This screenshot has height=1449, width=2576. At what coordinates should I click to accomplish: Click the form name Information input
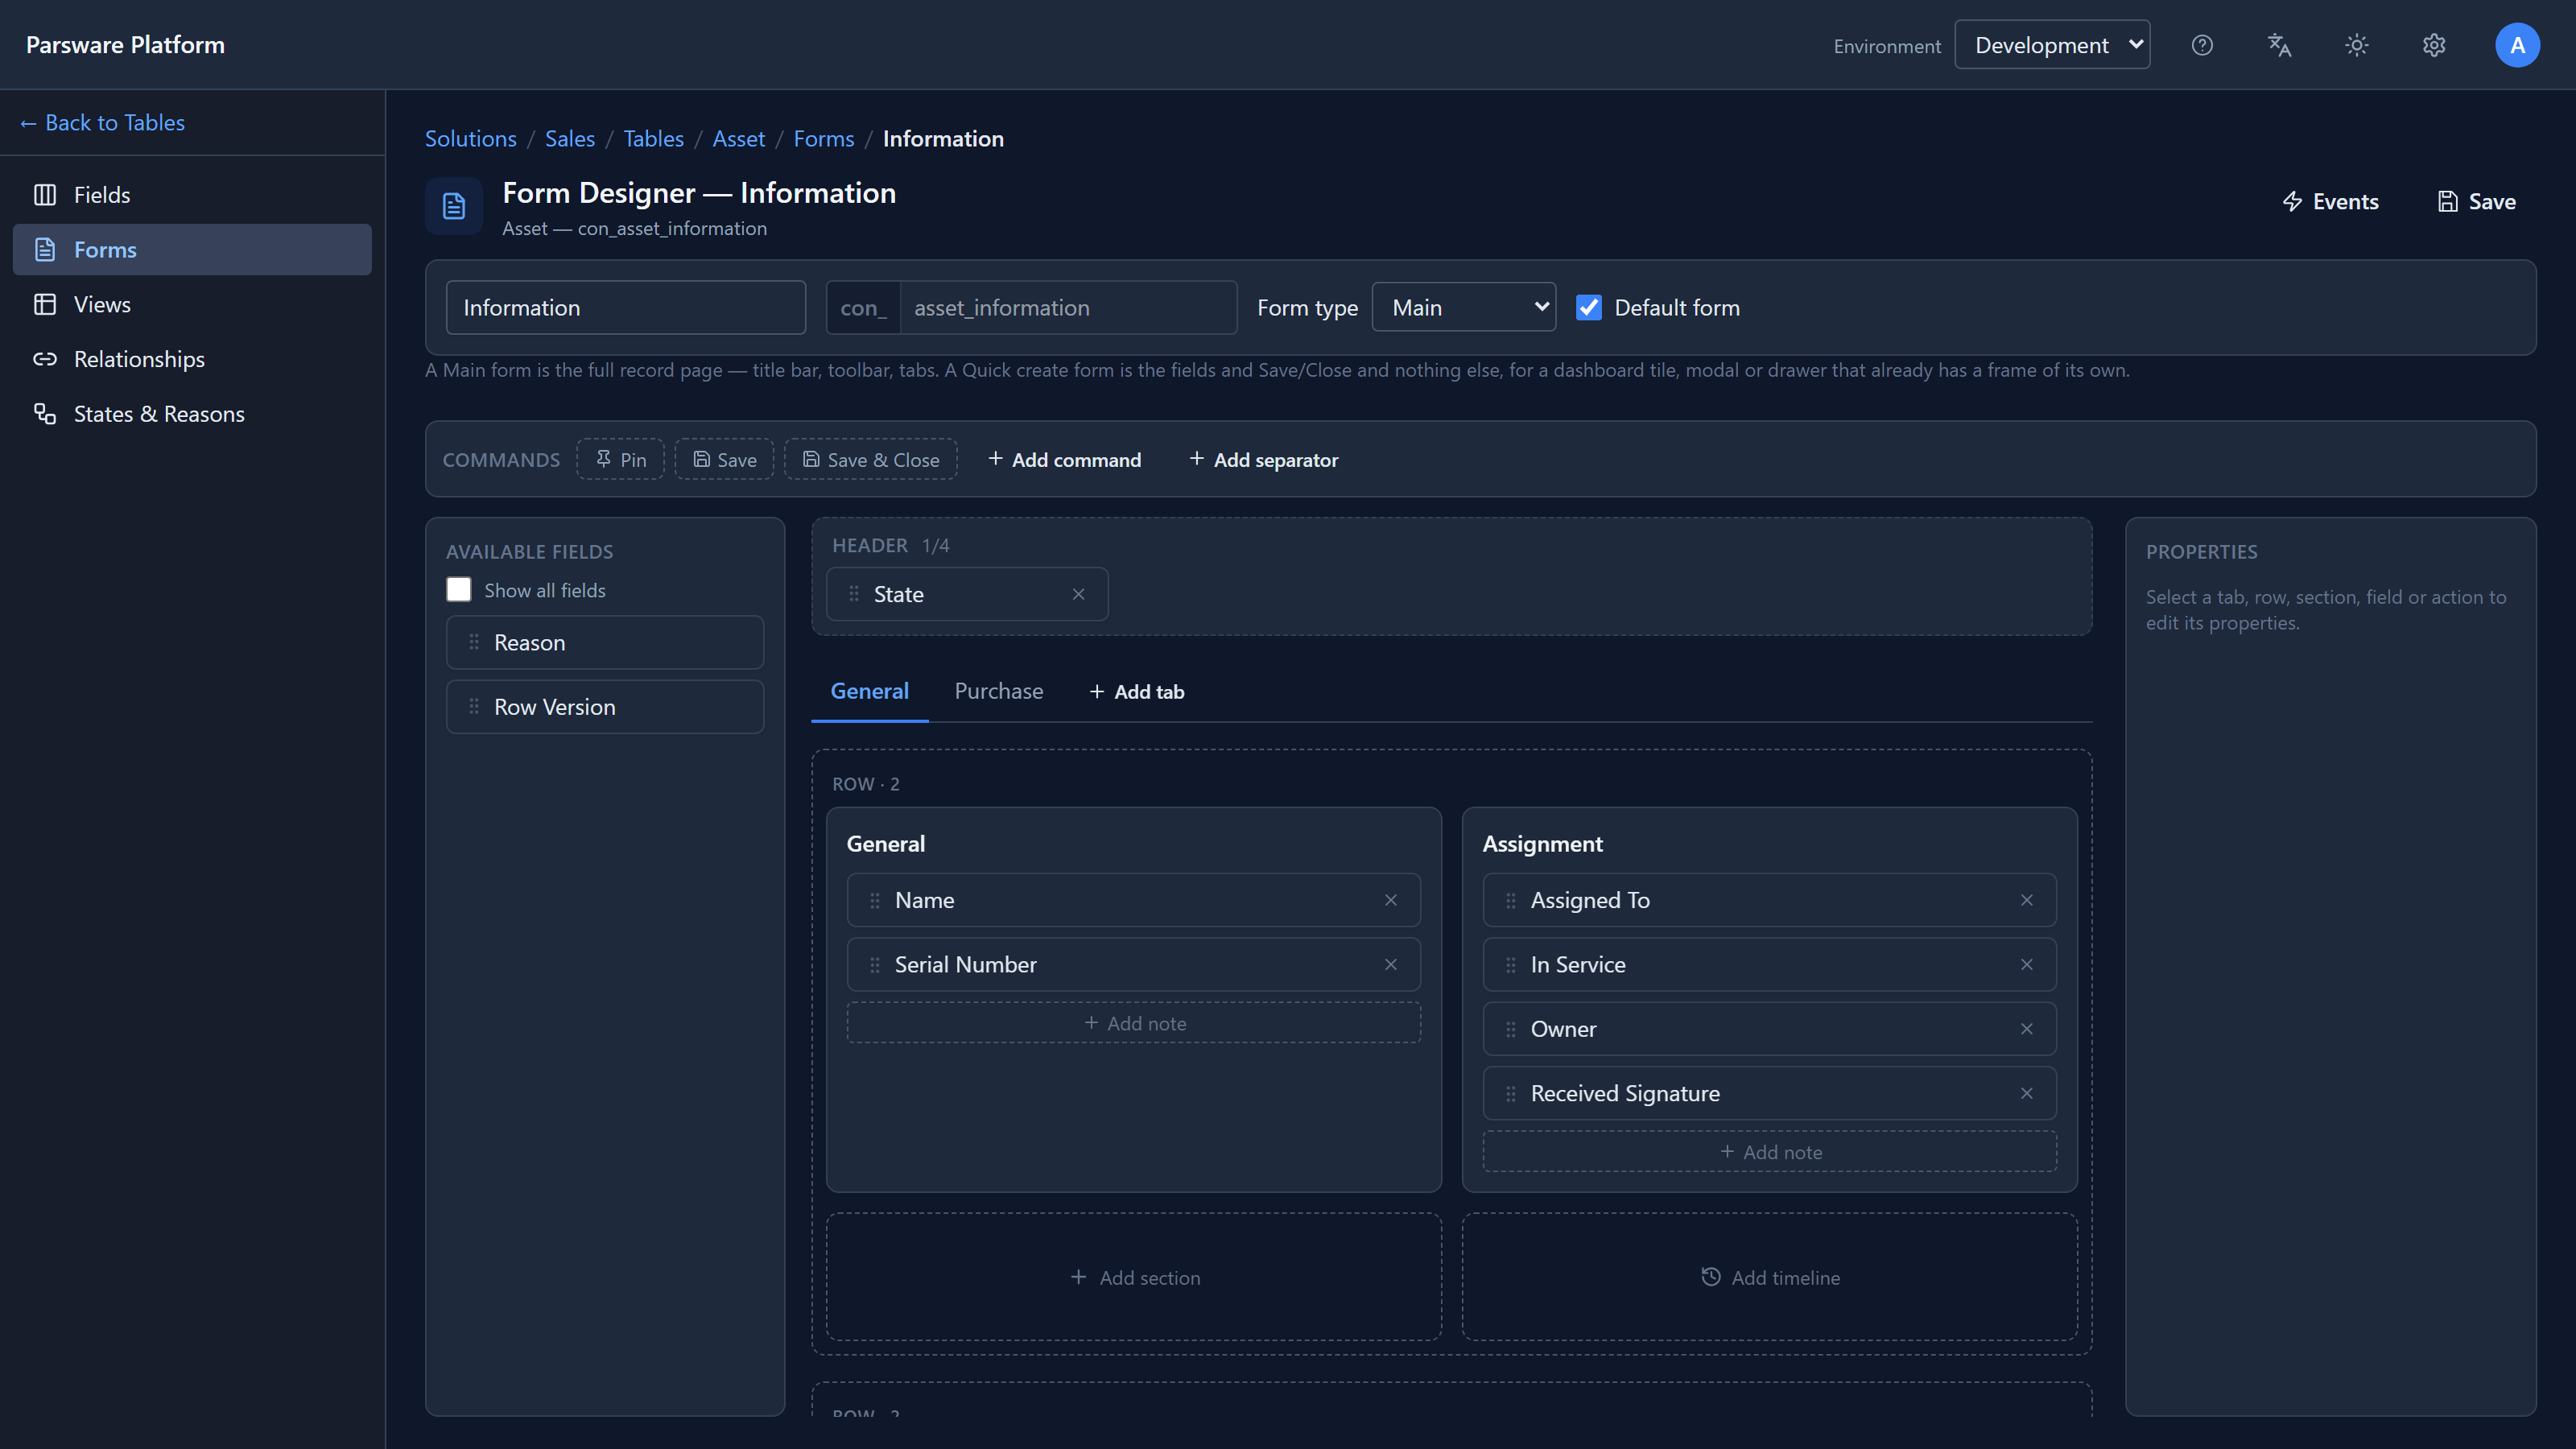point(625,307)
